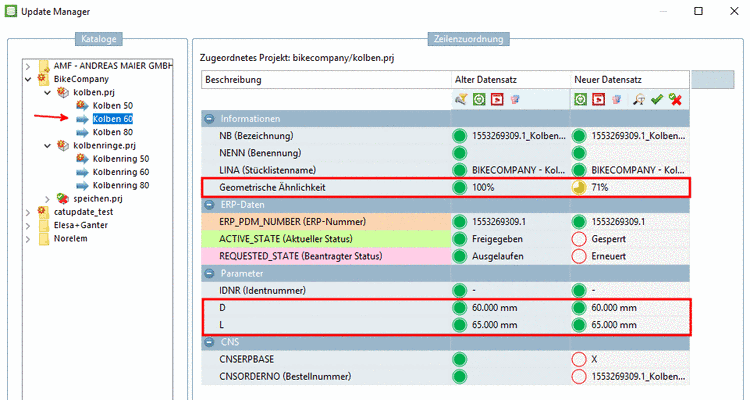The width and height of the screenshot is (750, 400).
Task: Expand the speichen.prj tree node
Action: click(47, 199)
